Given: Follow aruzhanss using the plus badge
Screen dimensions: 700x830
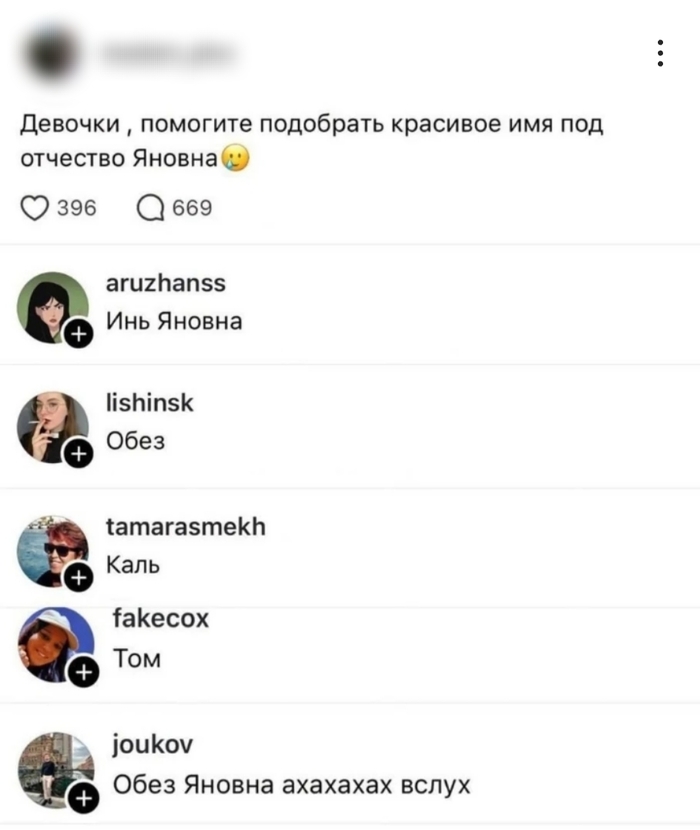Looking at the screenshot, I should click(x=79, y=334).
